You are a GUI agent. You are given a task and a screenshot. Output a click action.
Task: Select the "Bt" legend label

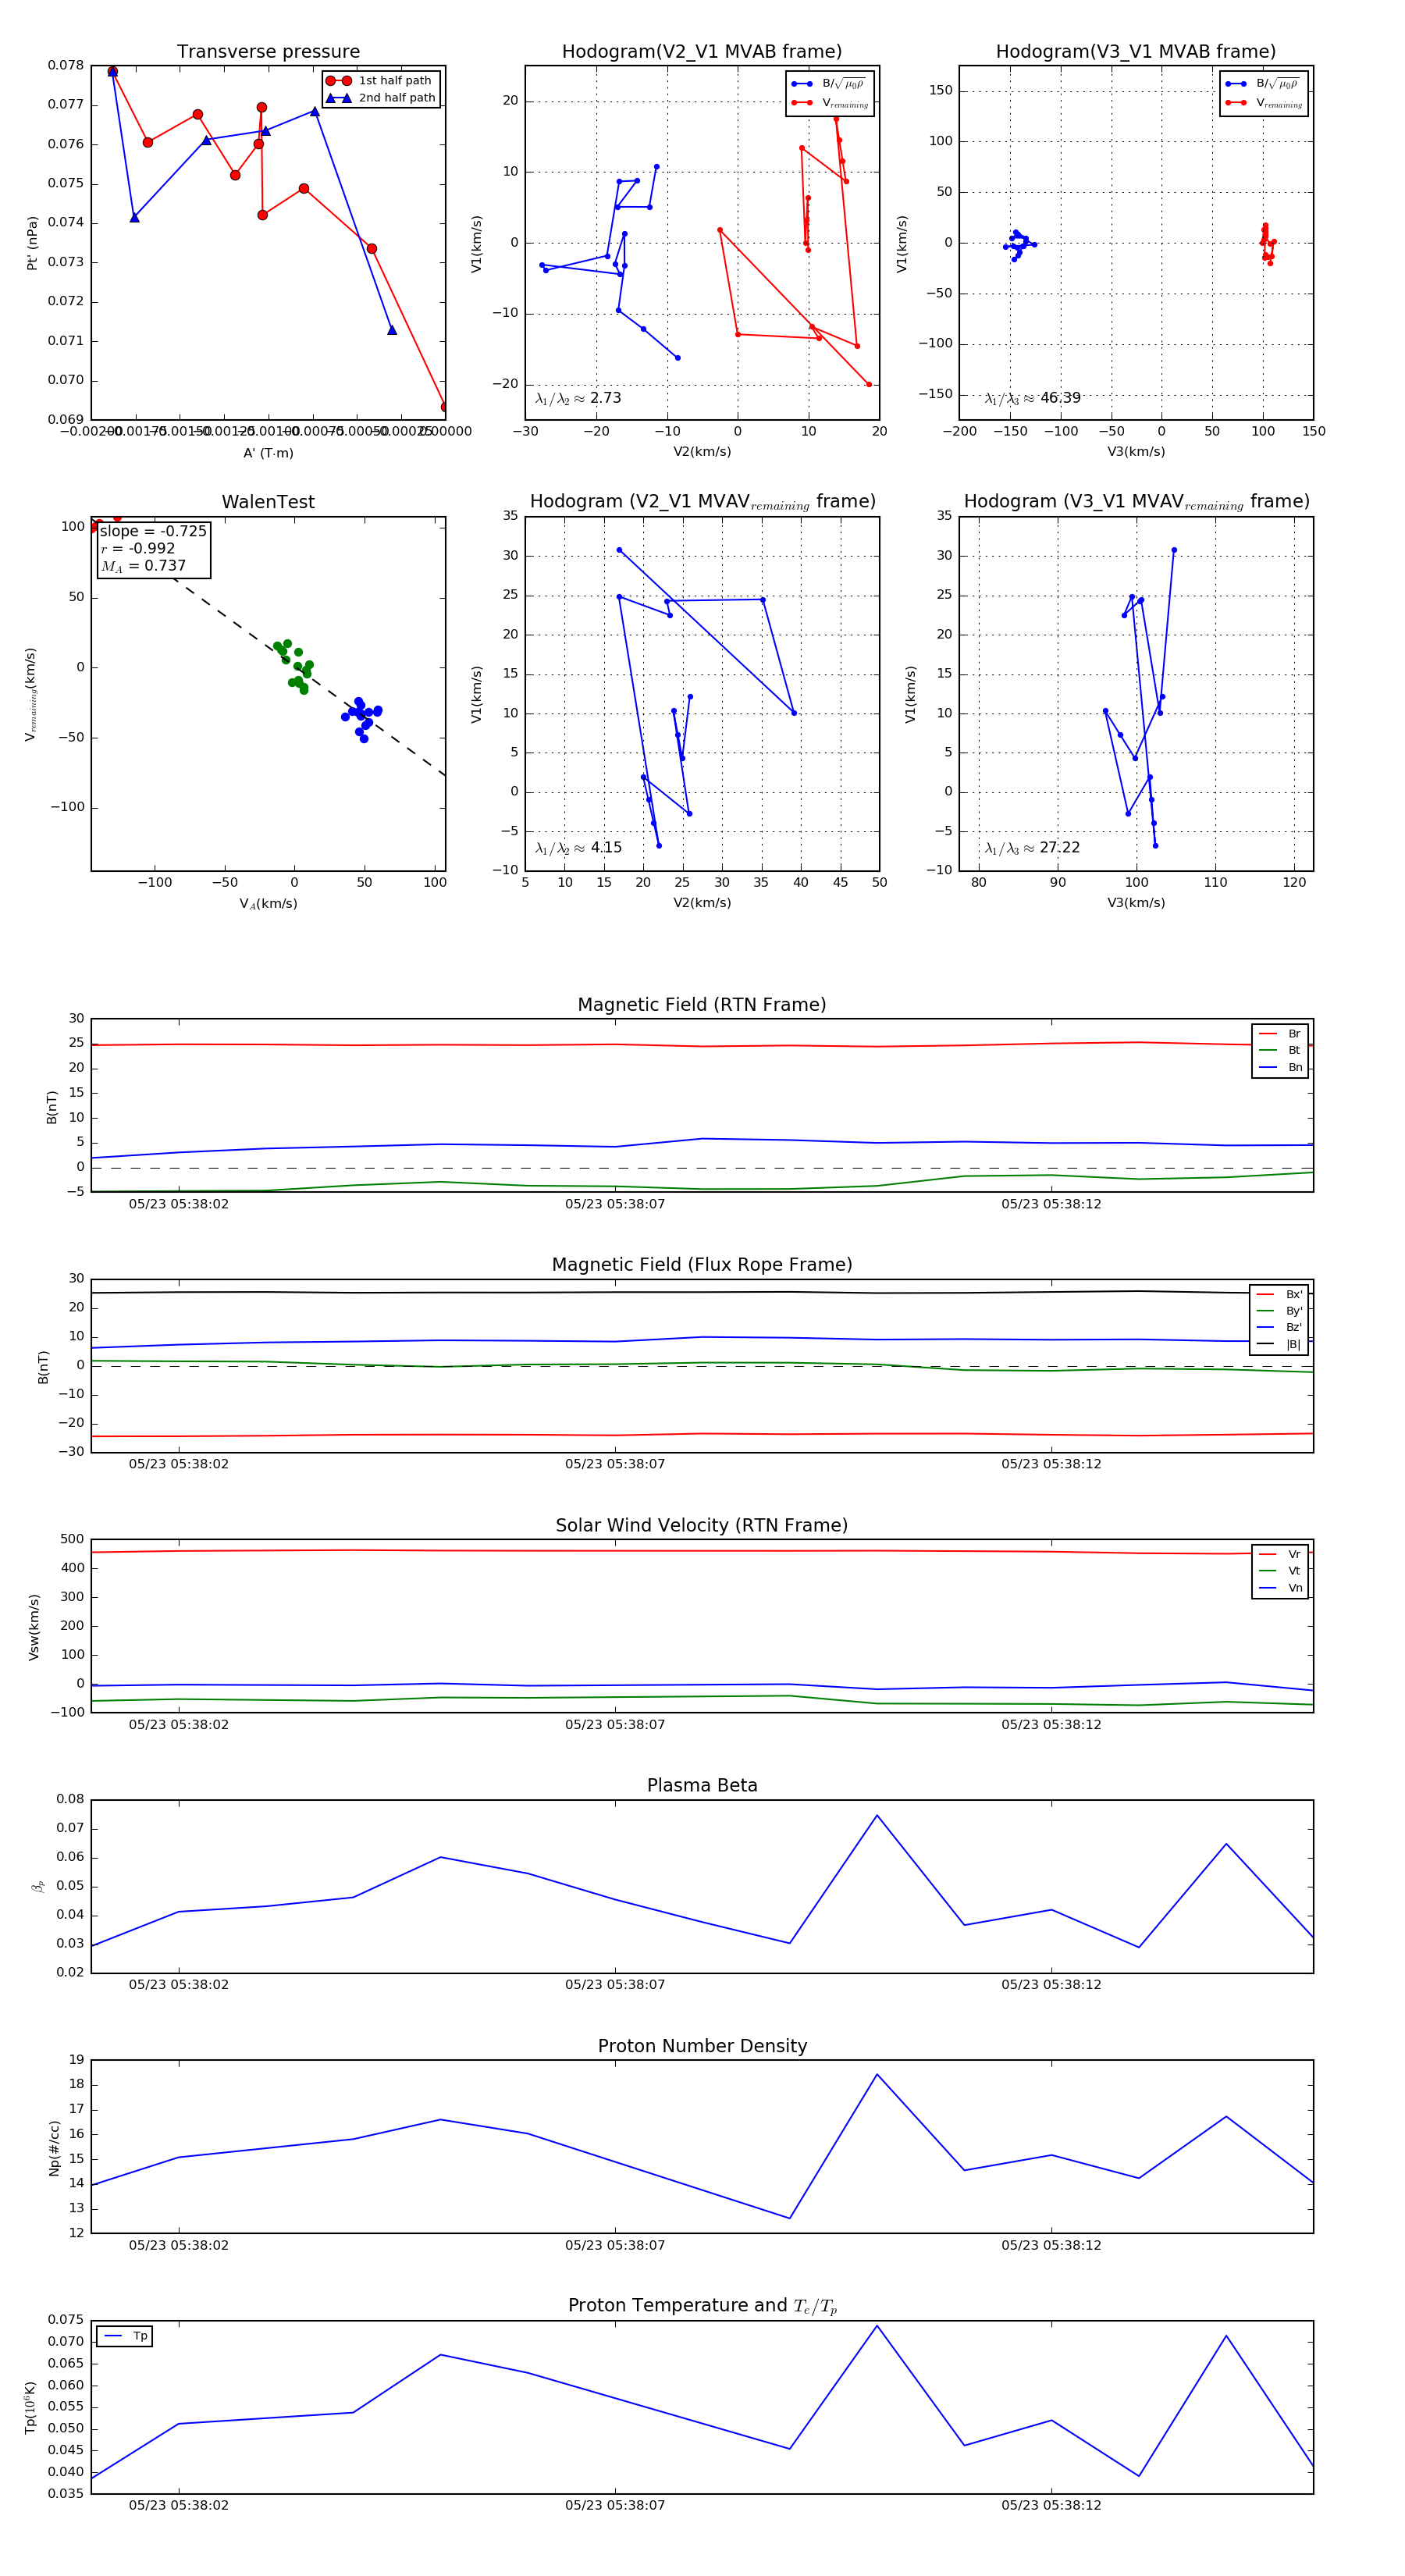click(1294, 1051)
